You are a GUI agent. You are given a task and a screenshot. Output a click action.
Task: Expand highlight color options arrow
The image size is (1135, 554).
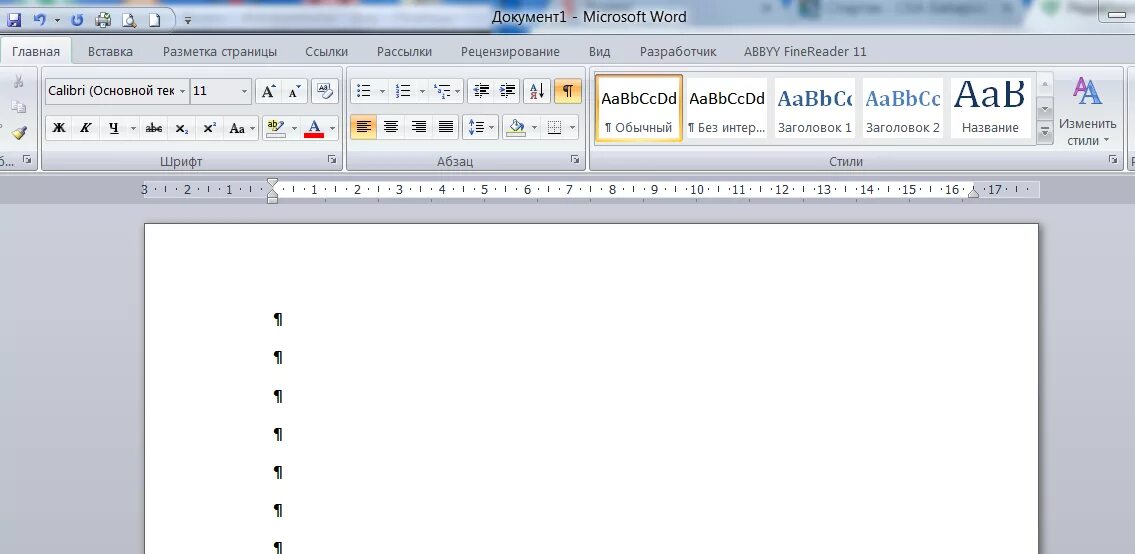point(294,128)
